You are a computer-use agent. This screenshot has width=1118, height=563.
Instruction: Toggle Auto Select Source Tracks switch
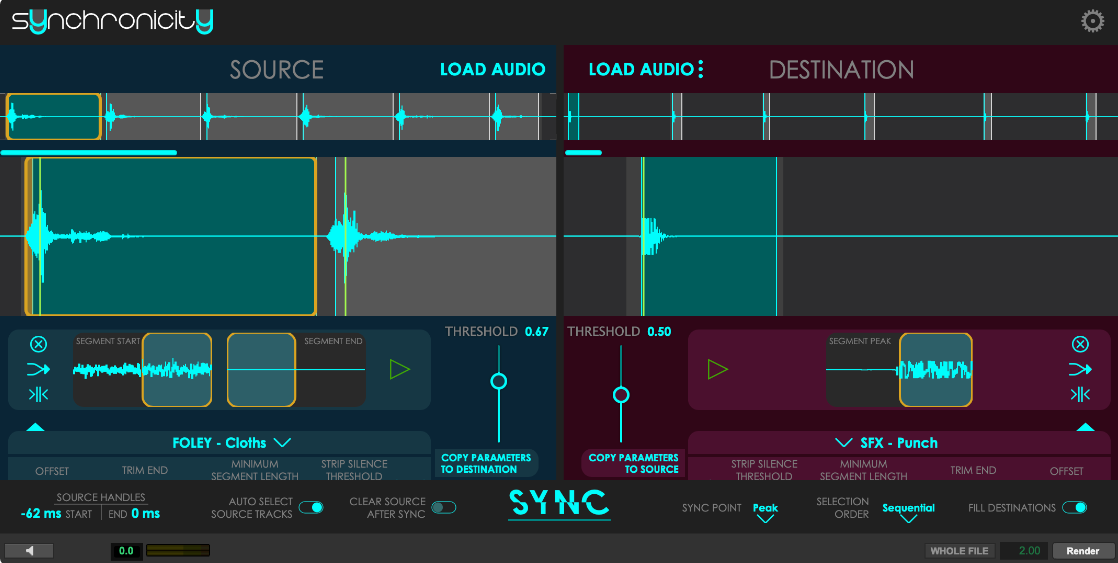click(x=311, y=507)
